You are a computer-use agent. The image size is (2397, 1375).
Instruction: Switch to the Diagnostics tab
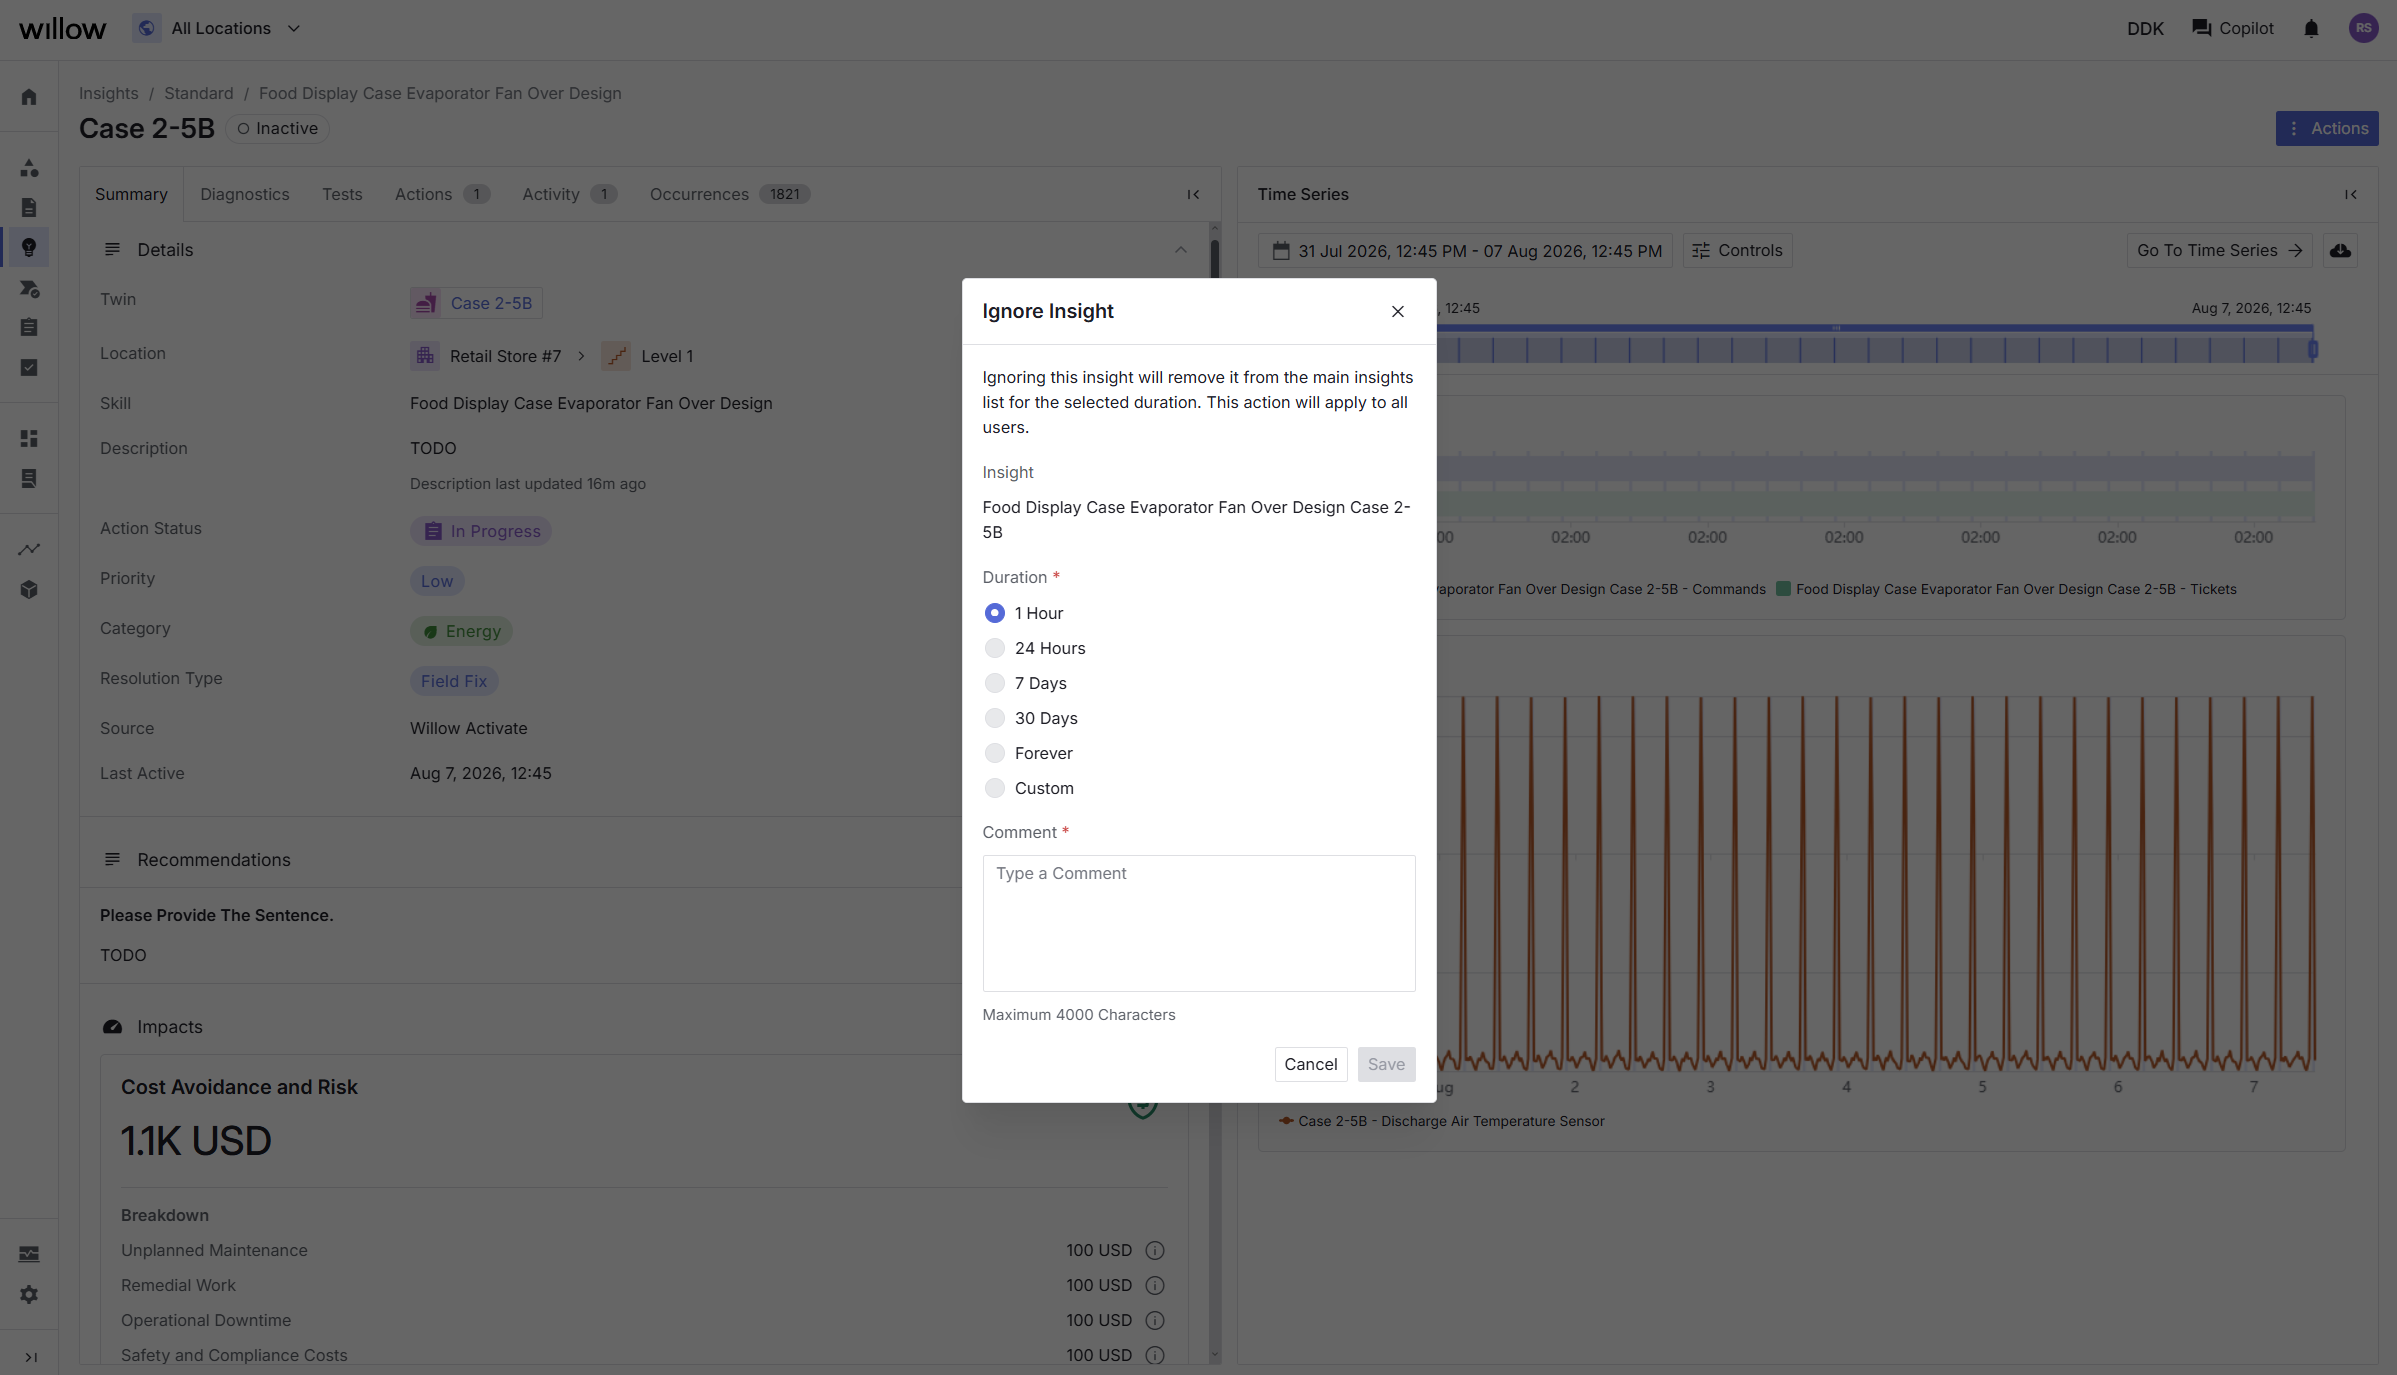coord(245,194)
